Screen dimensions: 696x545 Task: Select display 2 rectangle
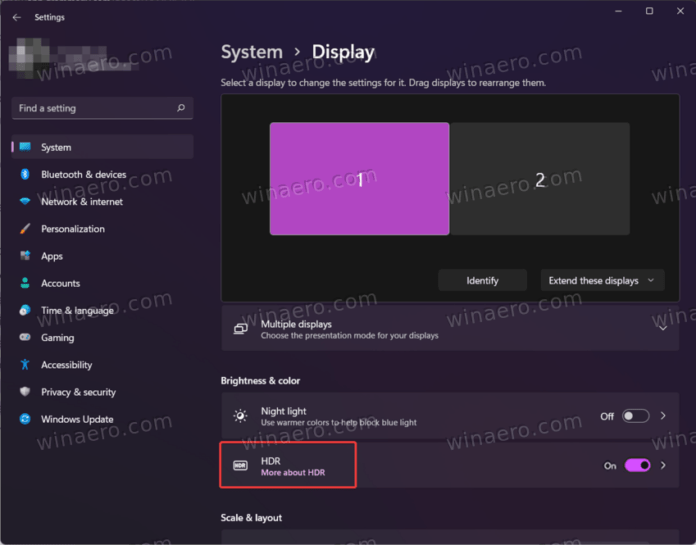(x=540, y=179)
